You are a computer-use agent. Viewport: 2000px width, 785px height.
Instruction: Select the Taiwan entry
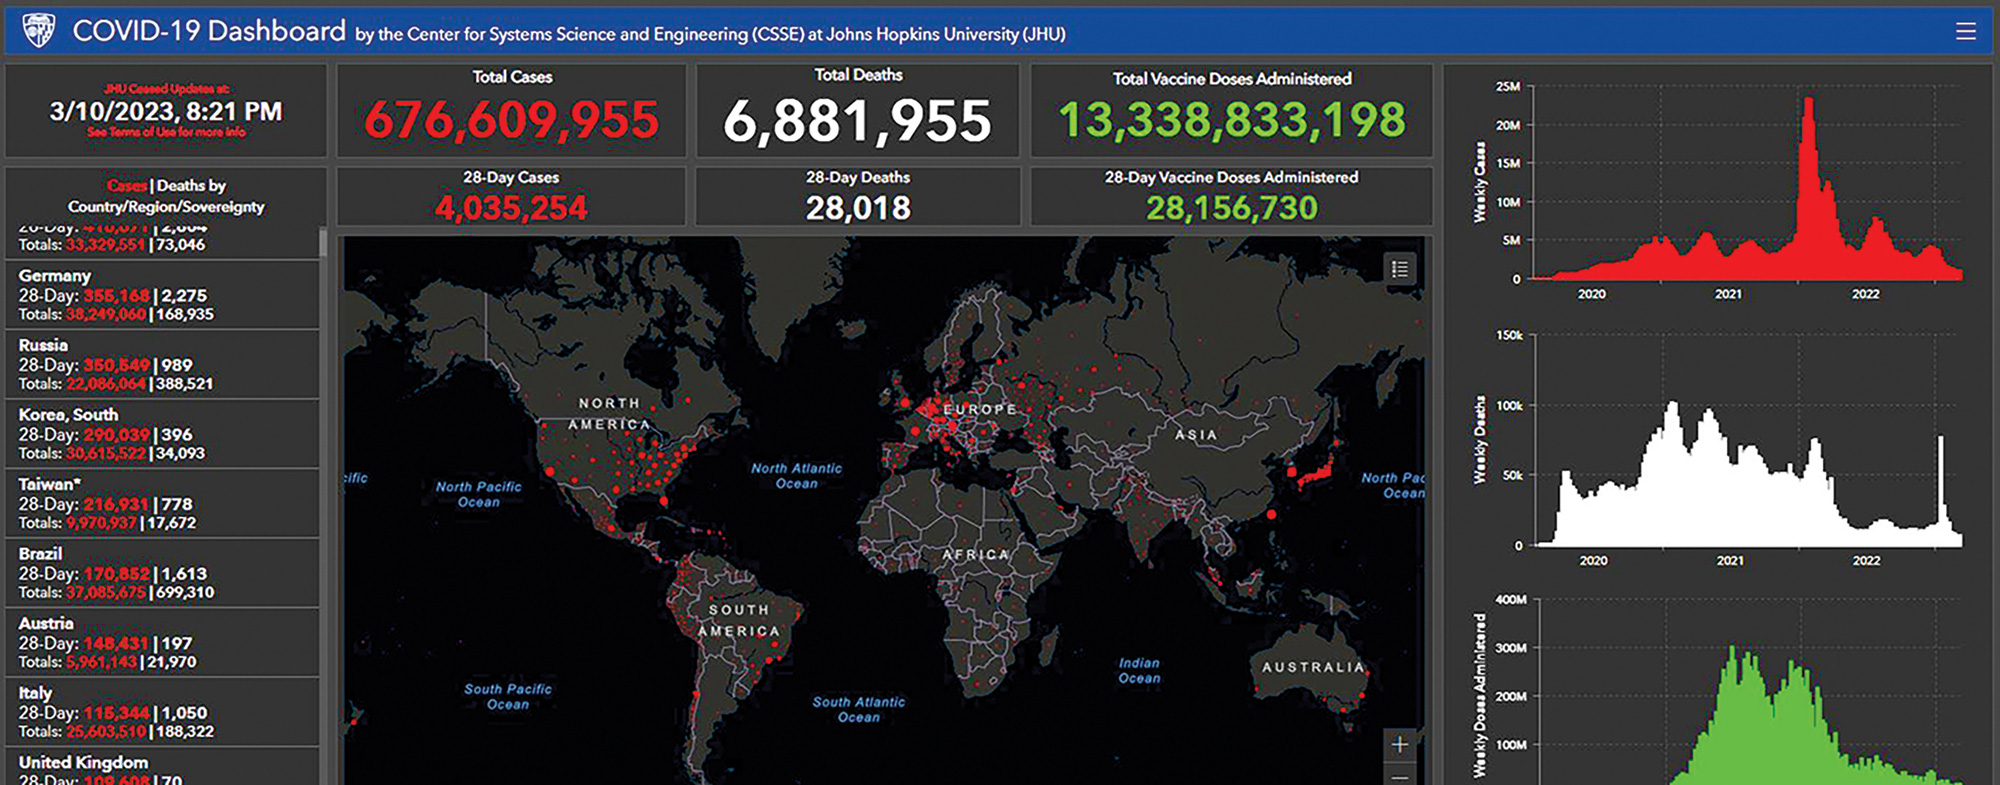coord(49,484)
